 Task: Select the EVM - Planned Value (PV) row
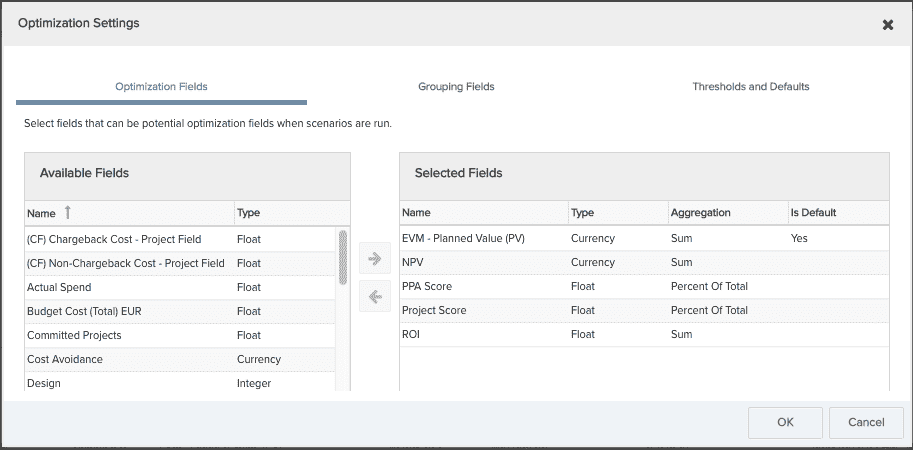pyautogui.click(x=645, y=239)
